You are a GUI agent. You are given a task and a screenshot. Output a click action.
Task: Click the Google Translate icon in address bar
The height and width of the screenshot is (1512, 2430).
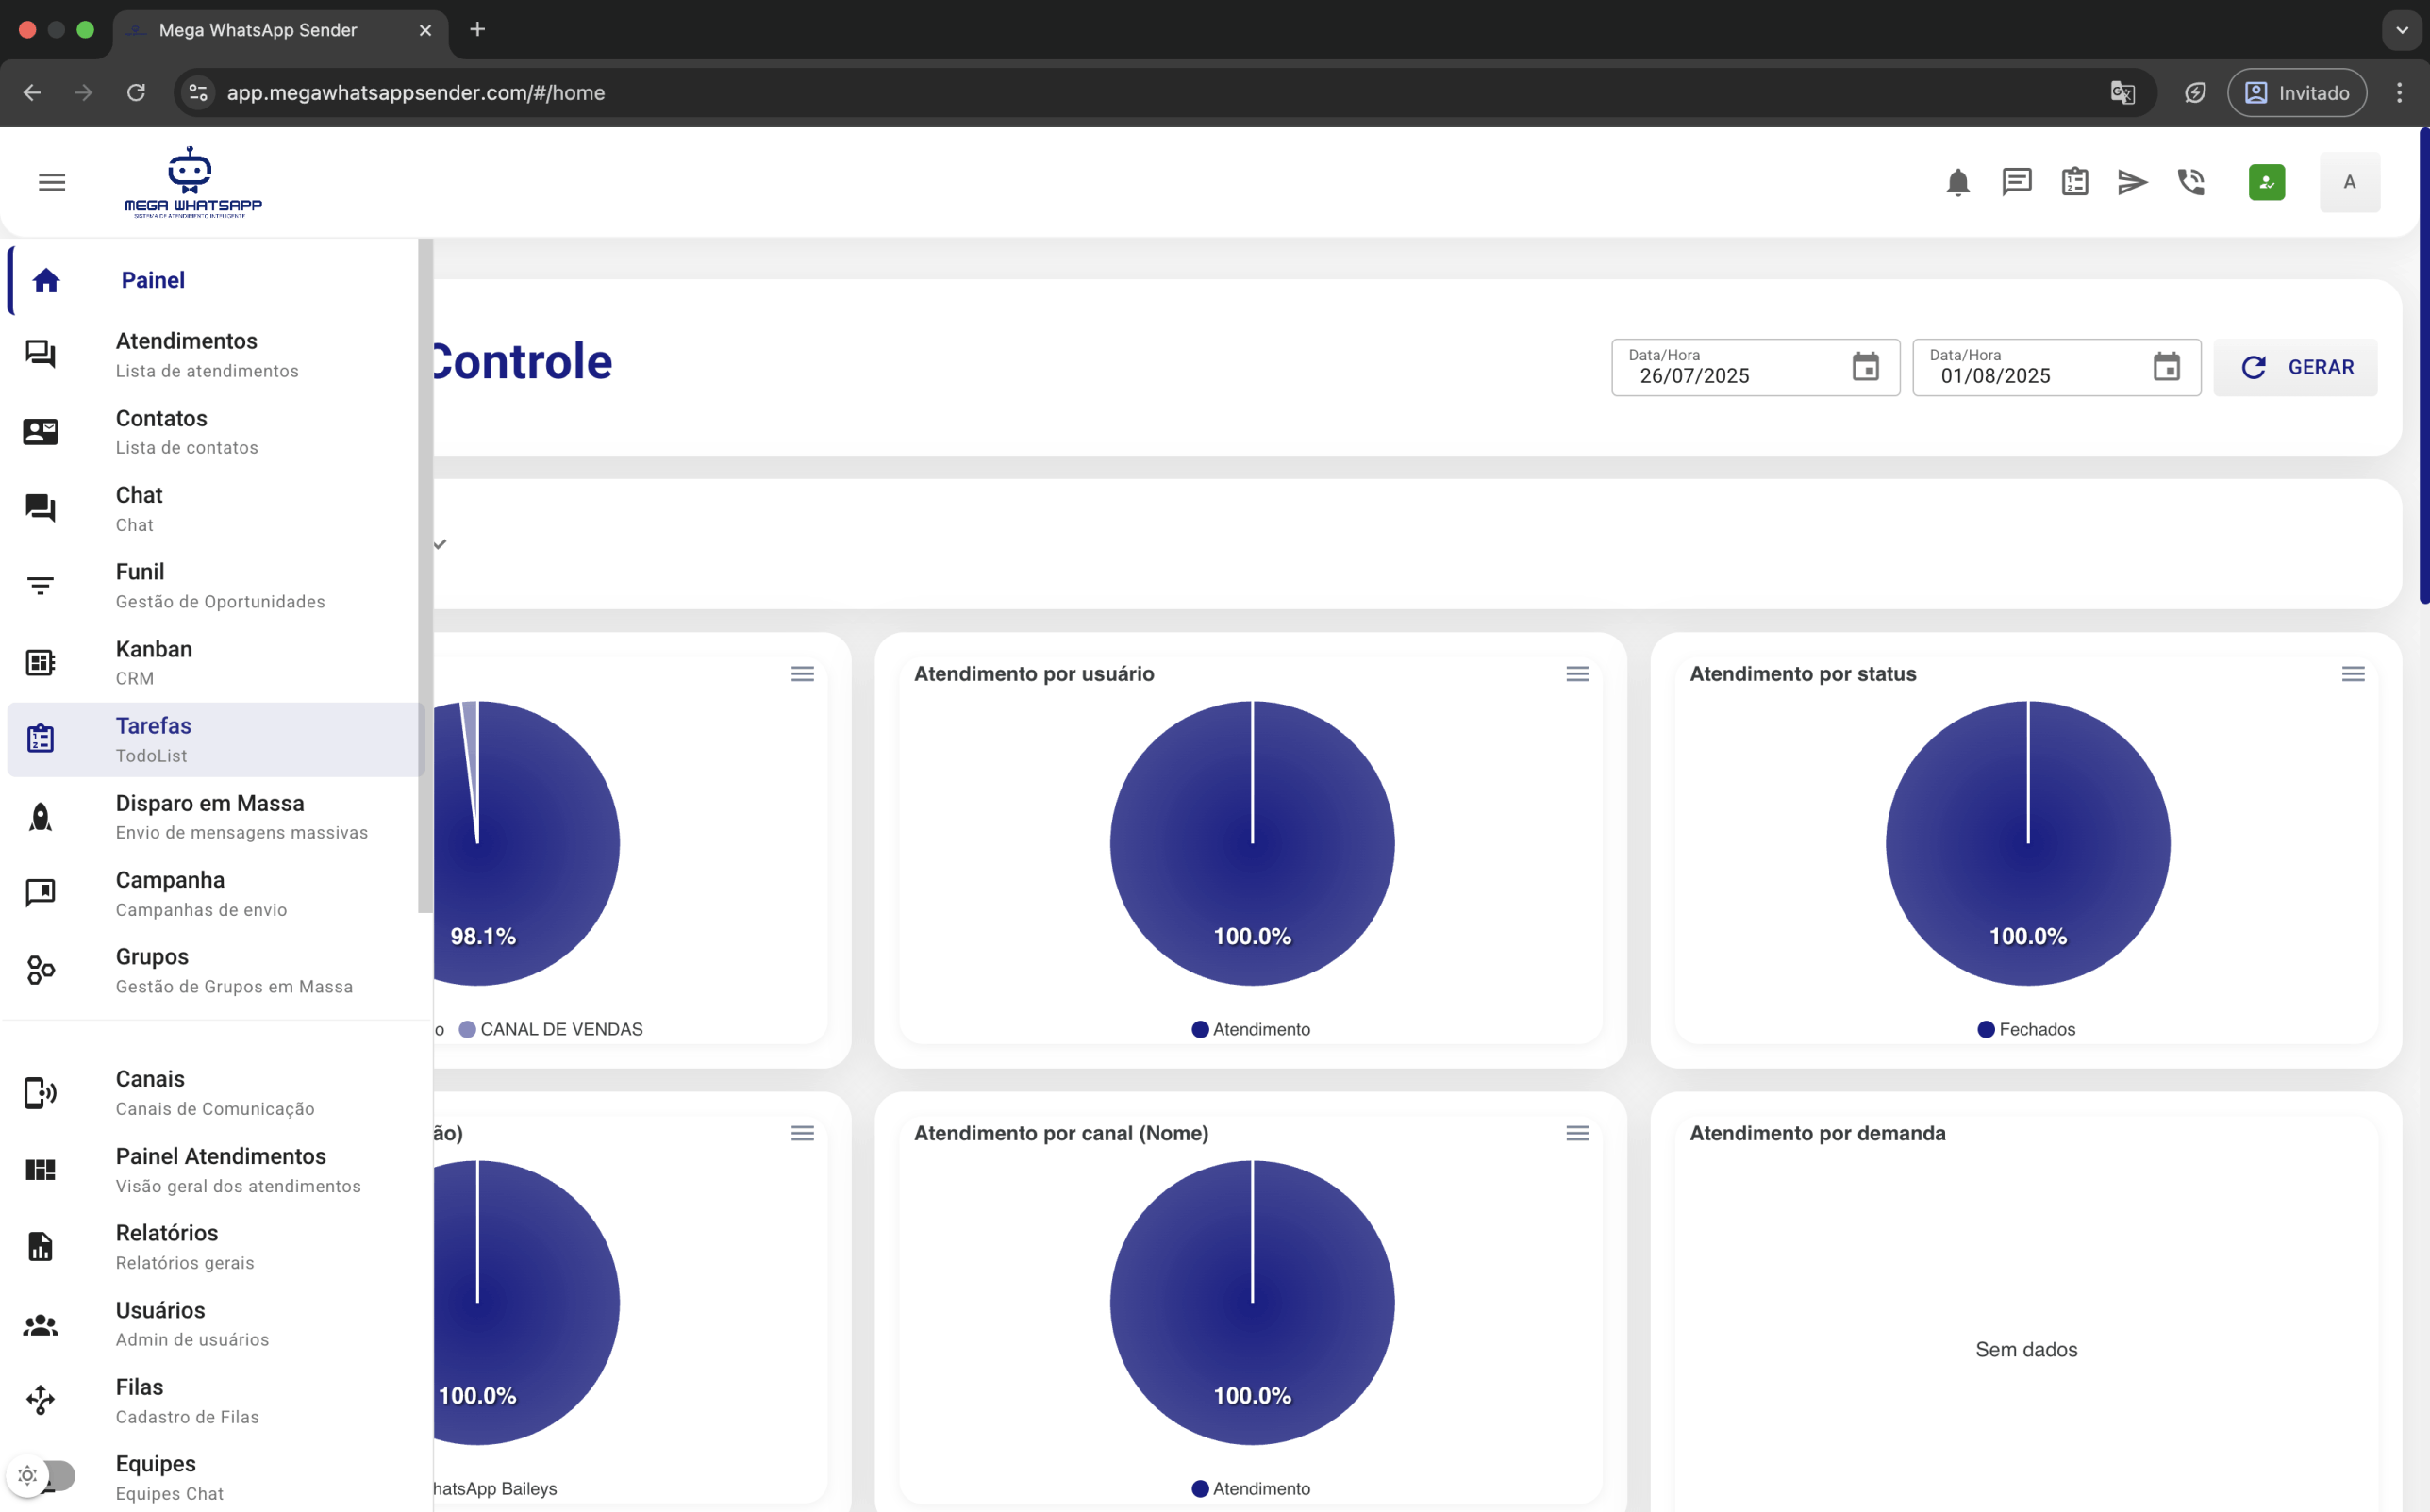[x=2122, y=92]
